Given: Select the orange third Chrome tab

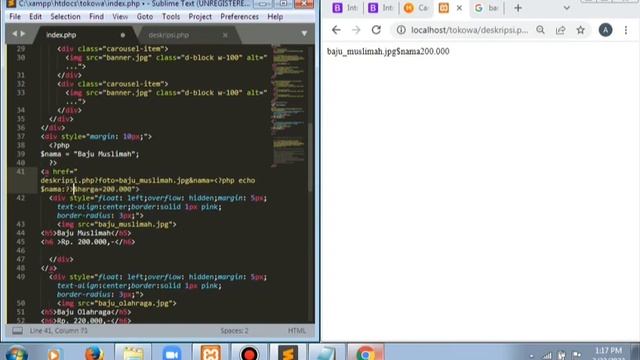Looking at the screenshot, I should [x=416, y=8].
